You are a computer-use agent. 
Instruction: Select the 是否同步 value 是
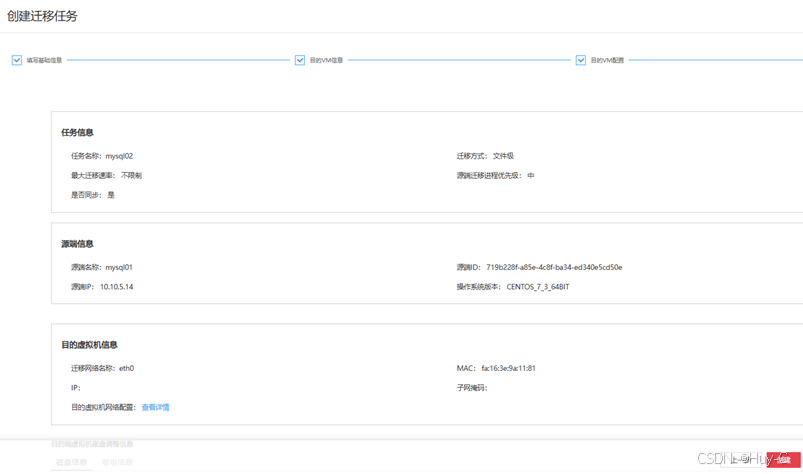point(111,195)
